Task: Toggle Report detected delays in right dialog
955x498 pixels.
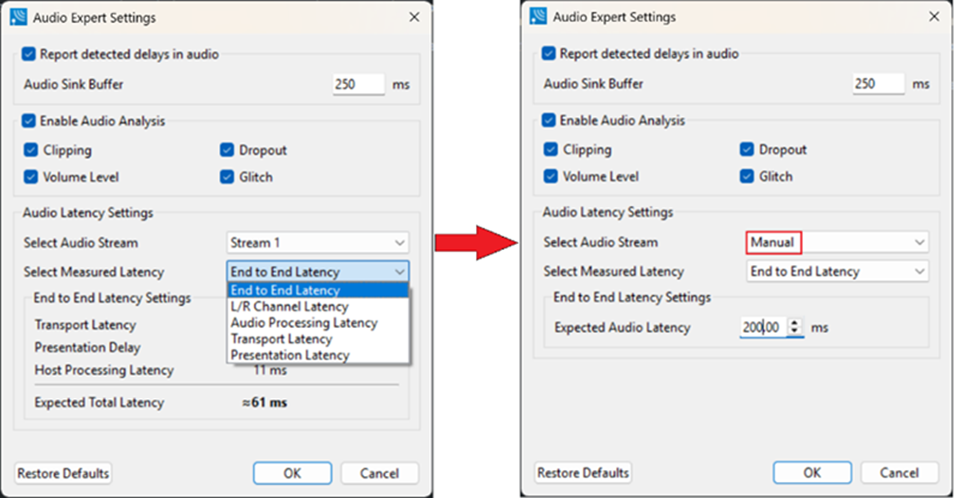Action: click(549, 54)
